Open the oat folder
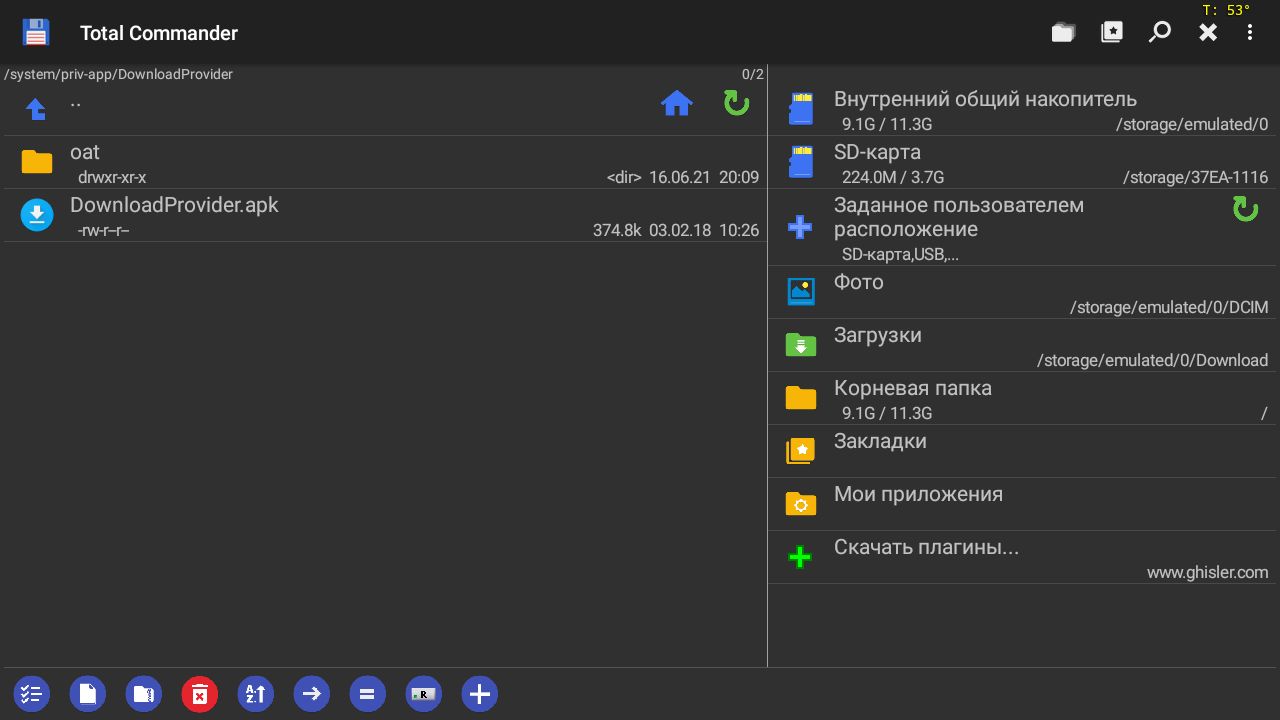Screen dimensions: 1280x720 [385, 163]
